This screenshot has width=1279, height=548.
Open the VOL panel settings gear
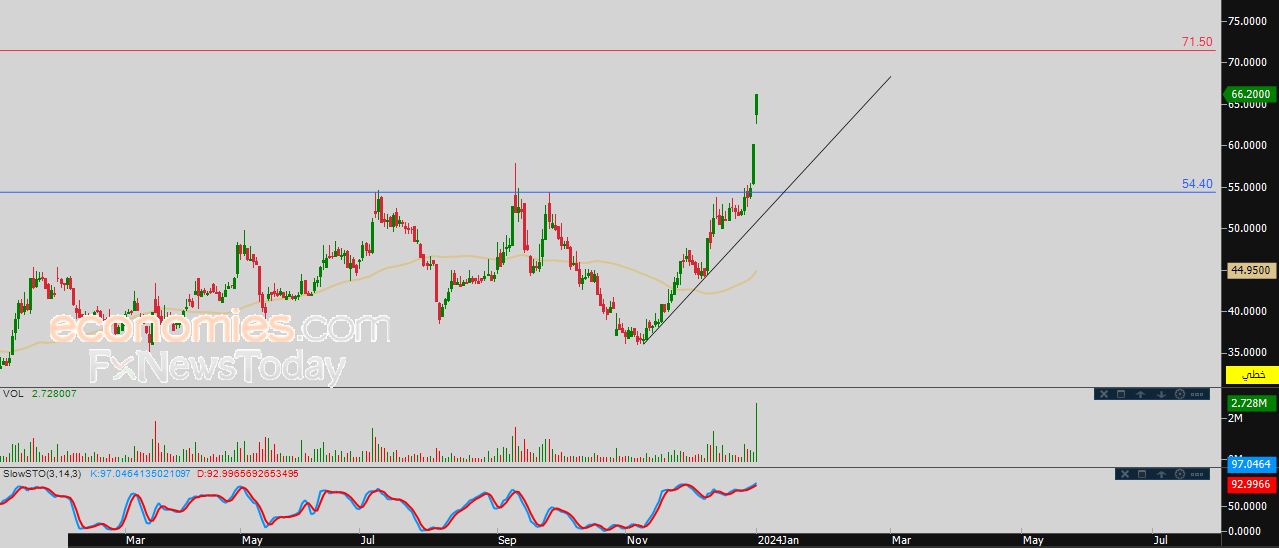pyautogui.click(x=1179, y=394)
